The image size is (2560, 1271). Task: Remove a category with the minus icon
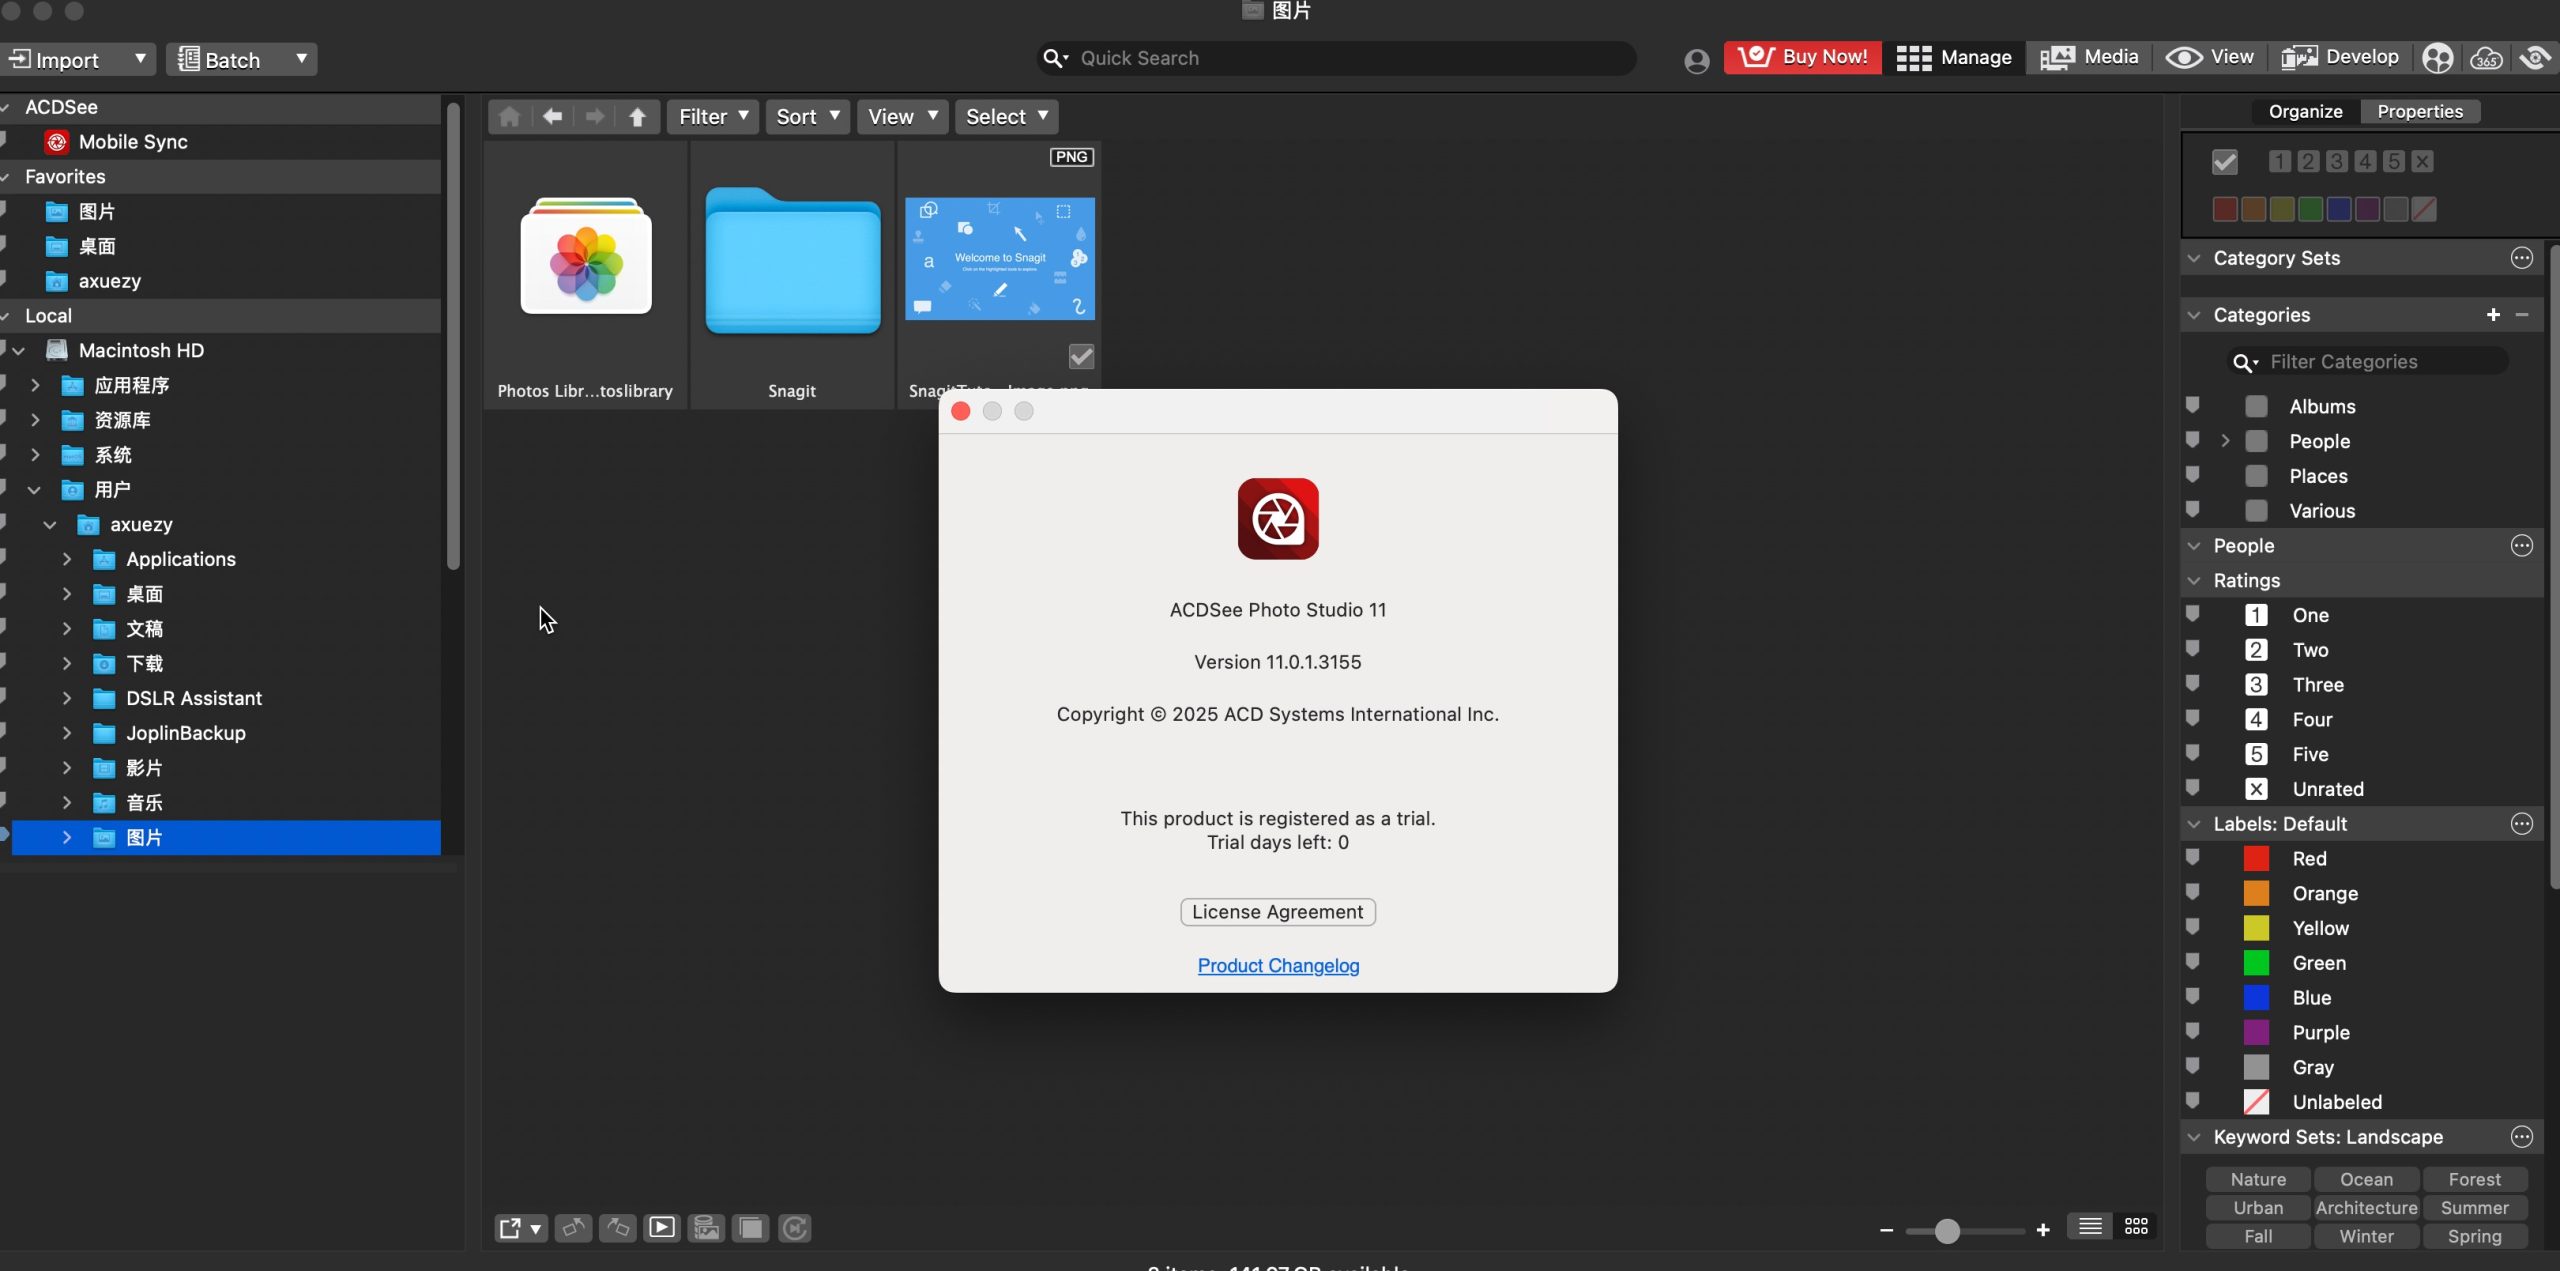pos(2522,315)
